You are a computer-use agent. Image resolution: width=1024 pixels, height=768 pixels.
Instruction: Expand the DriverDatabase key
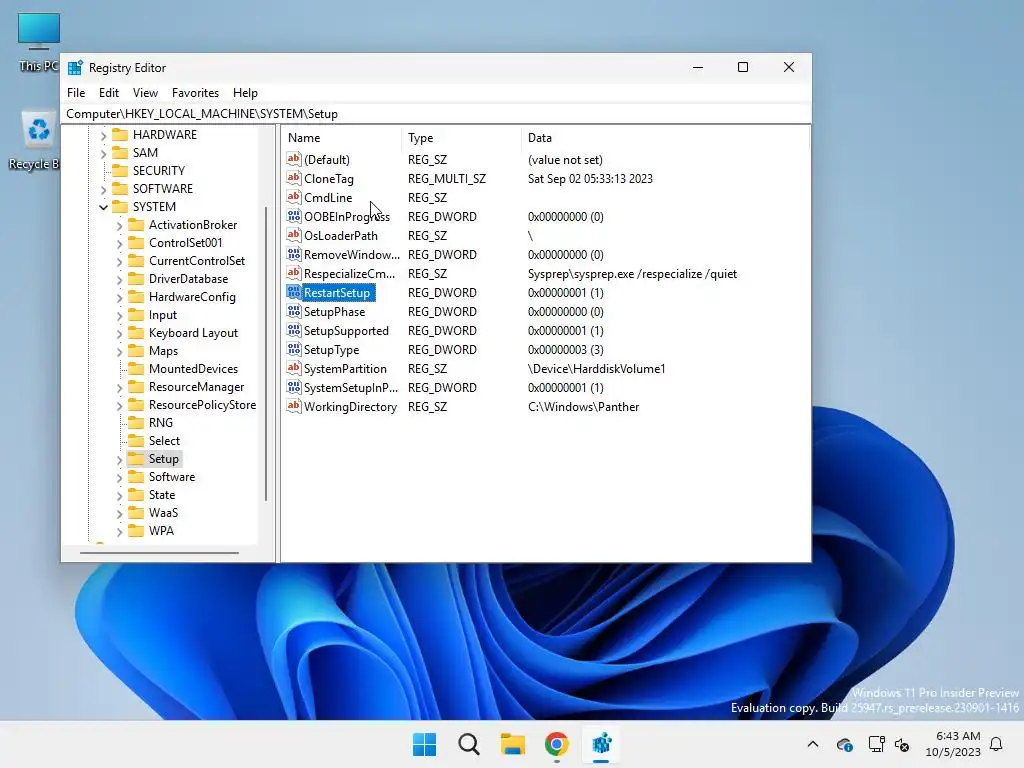coord(119,279)
